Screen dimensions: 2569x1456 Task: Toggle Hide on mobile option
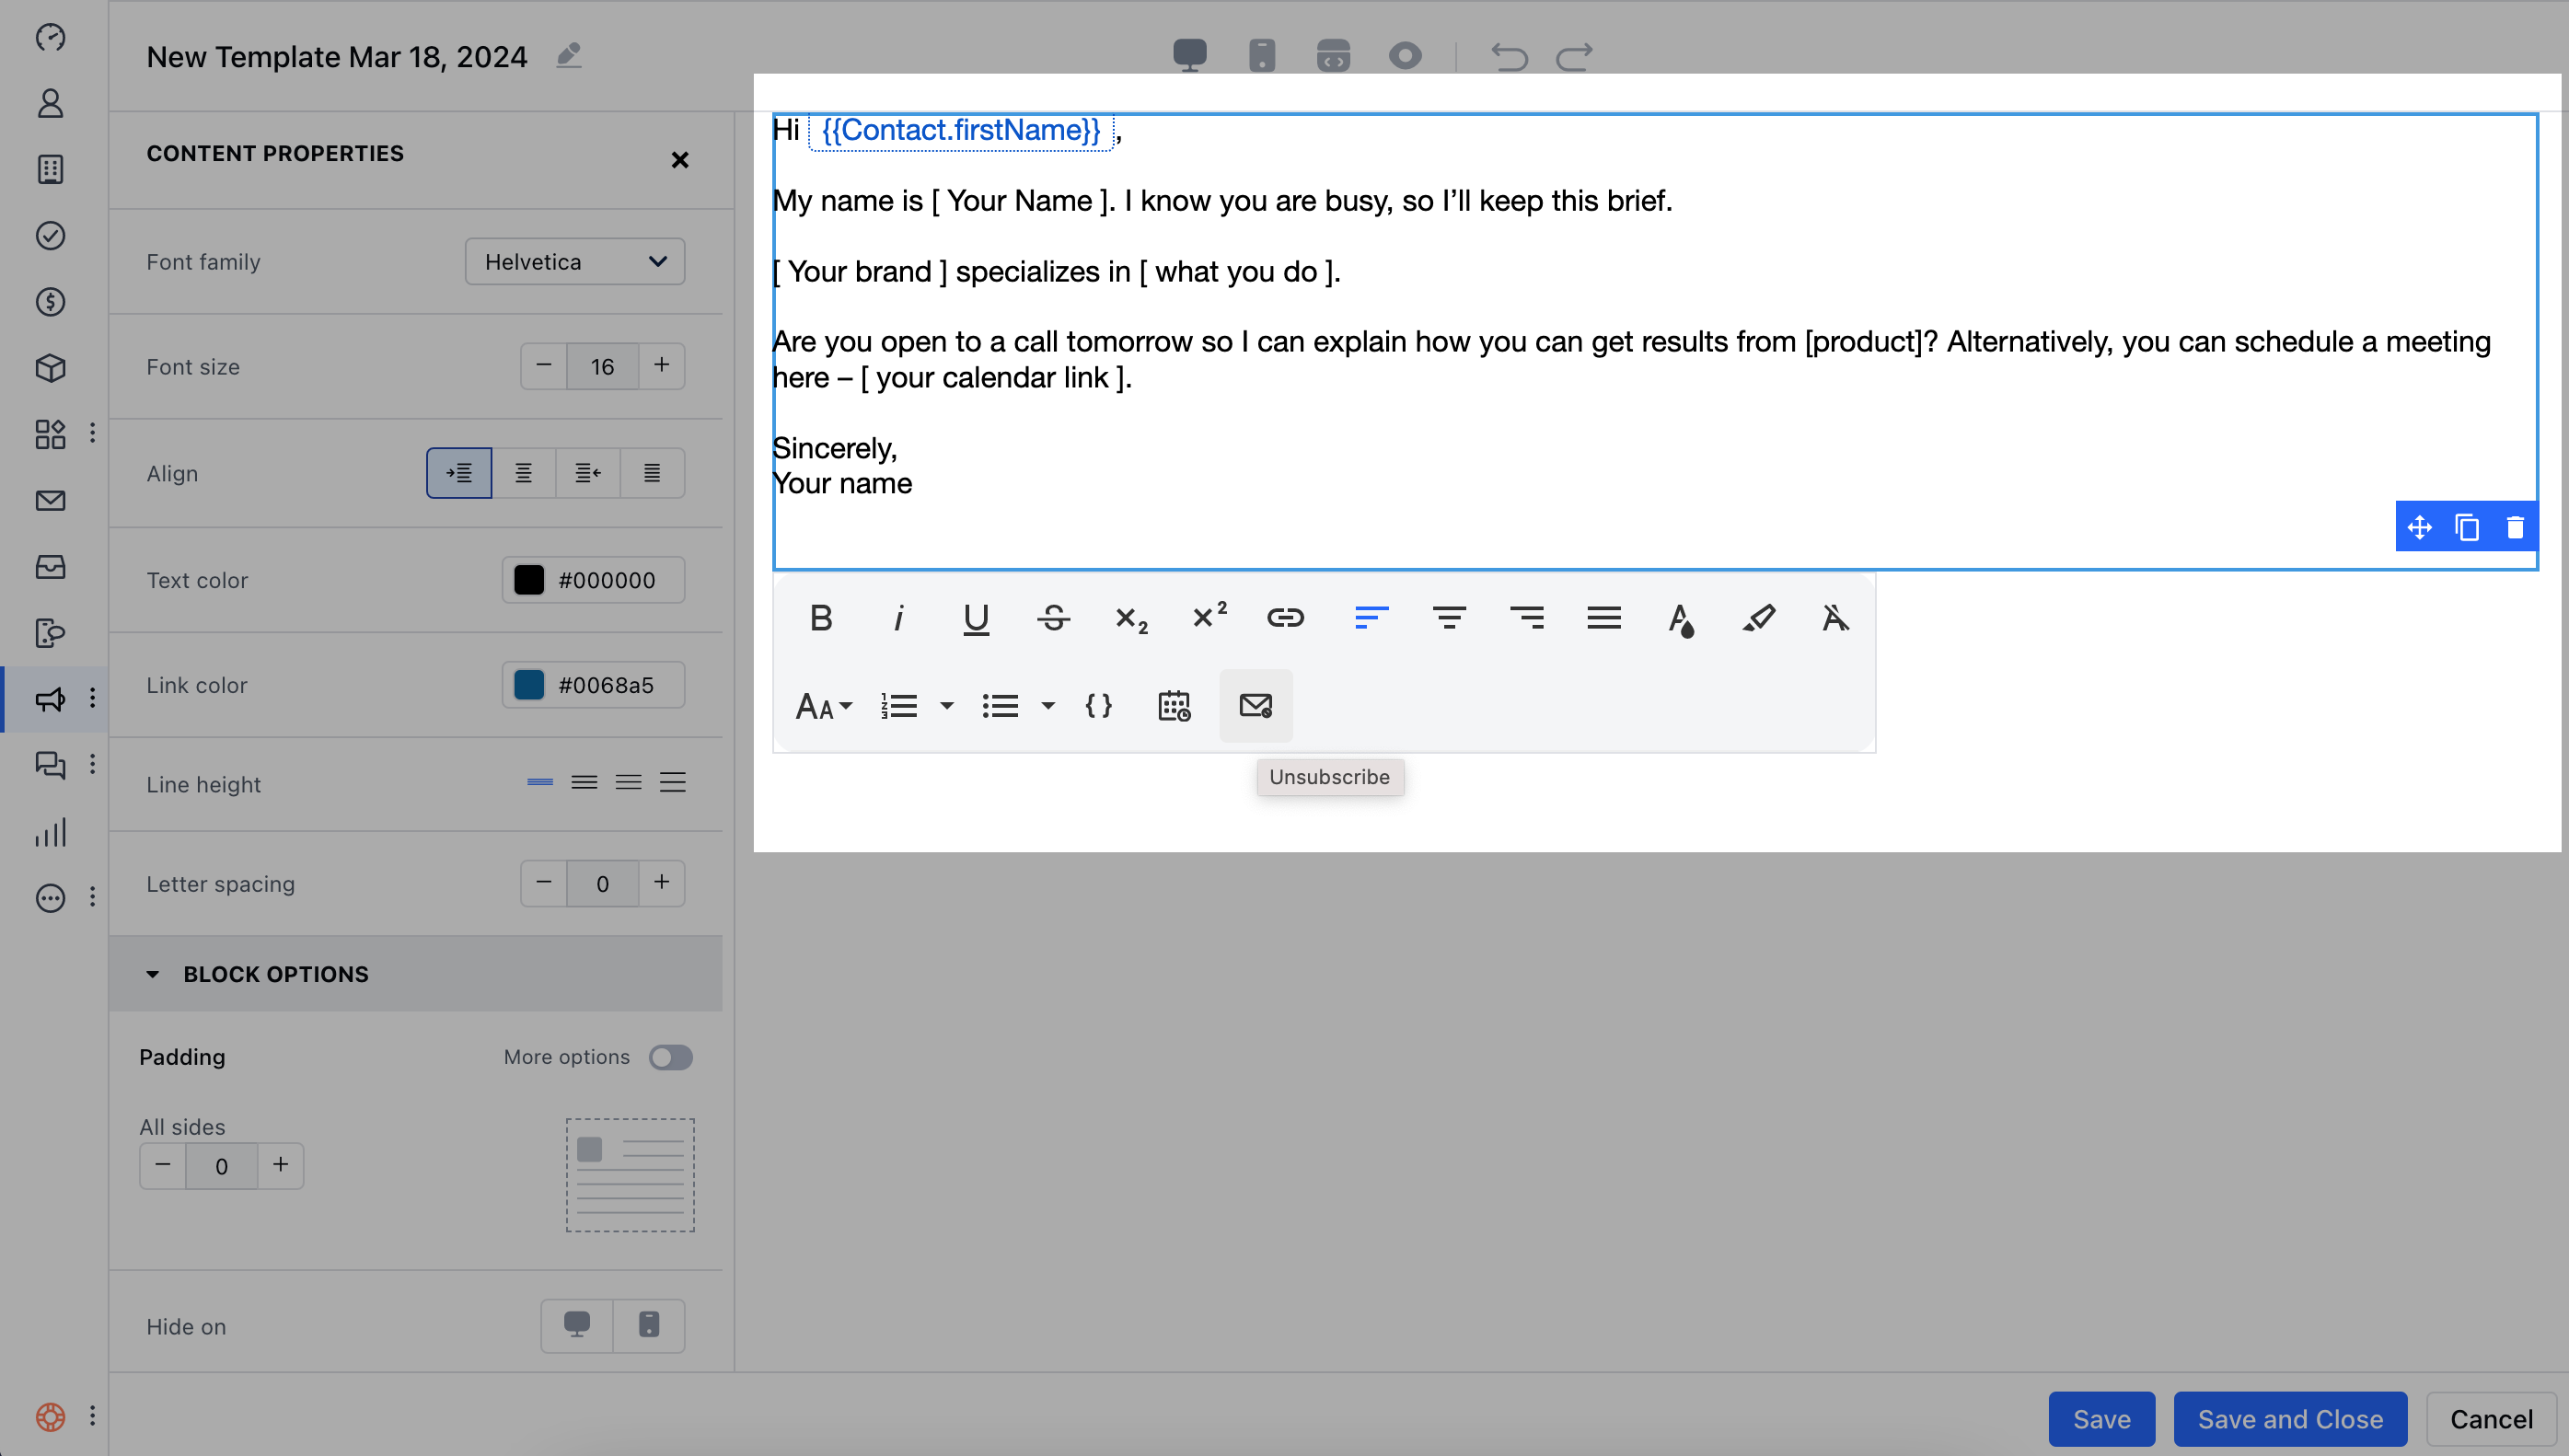(x=649, y=1325)
